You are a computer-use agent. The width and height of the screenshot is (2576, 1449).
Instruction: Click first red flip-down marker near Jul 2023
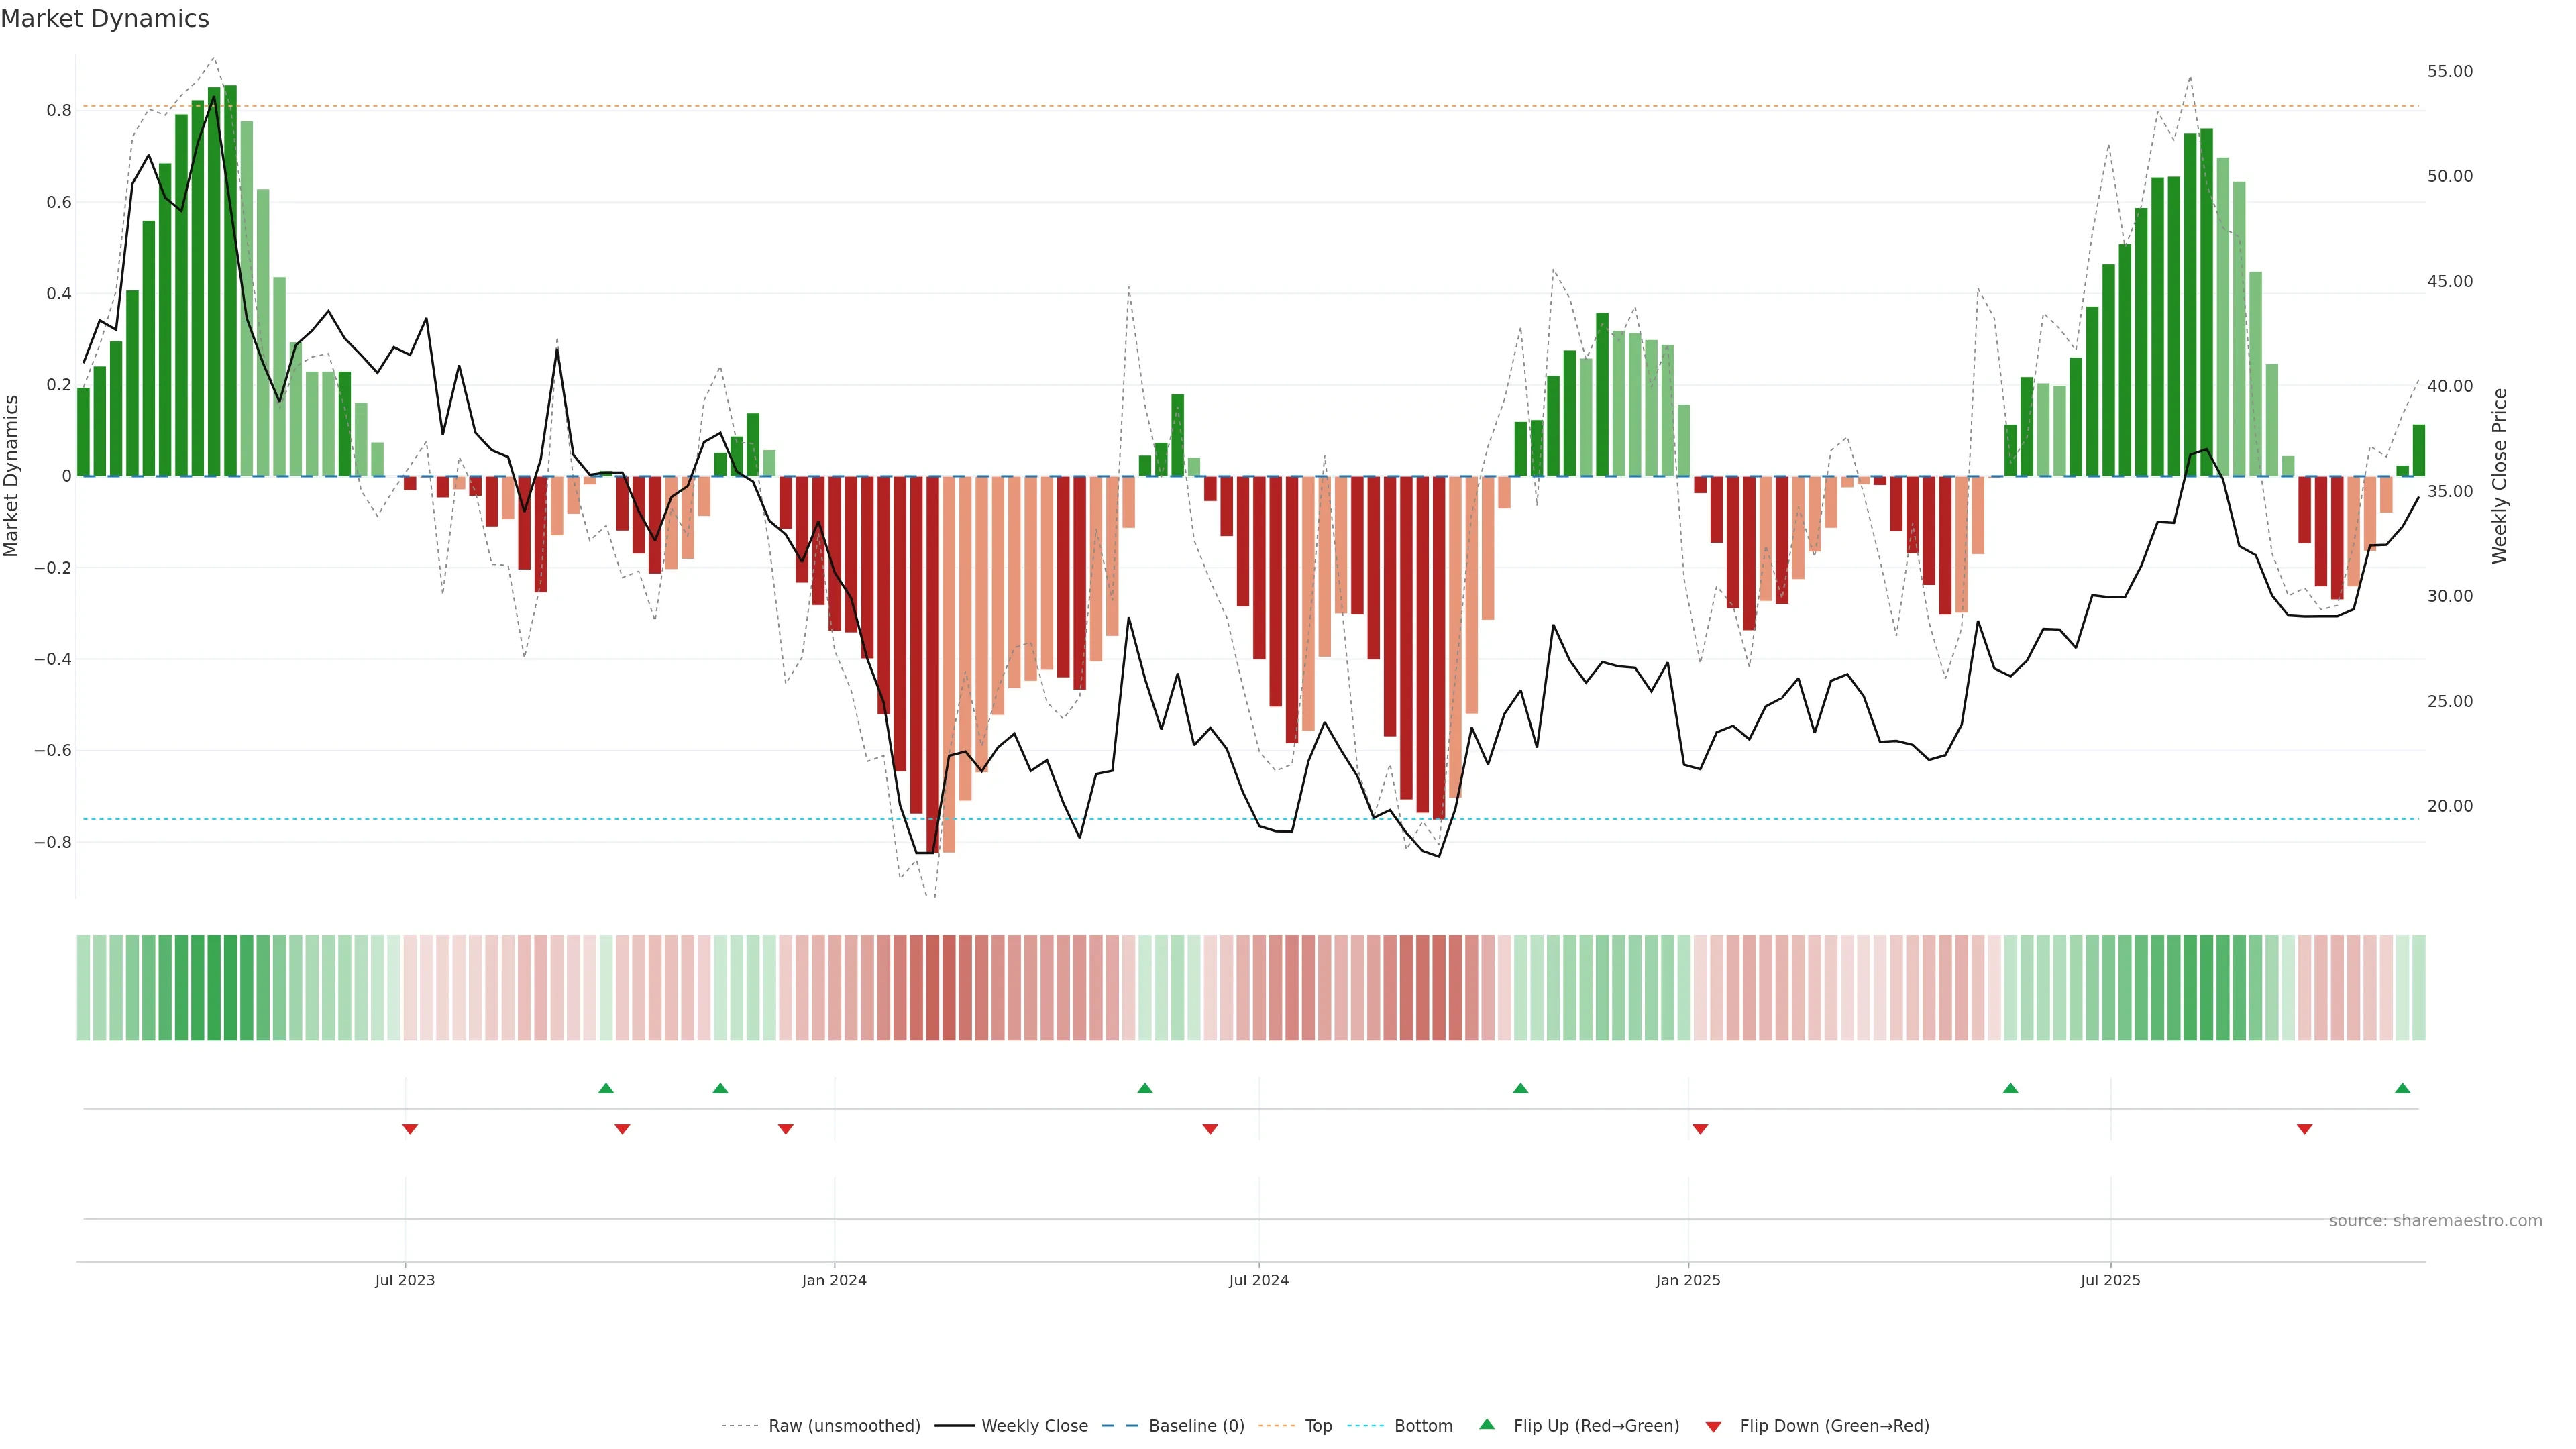click(410, 1129)
